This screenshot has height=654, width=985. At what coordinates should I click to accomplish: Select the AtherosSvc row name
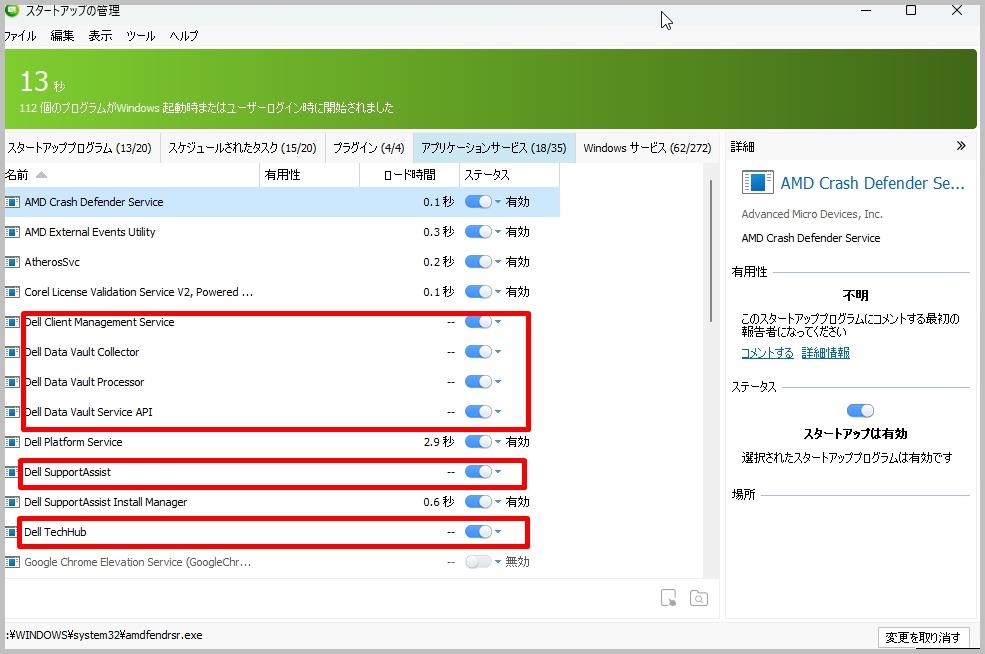[52, 262]
